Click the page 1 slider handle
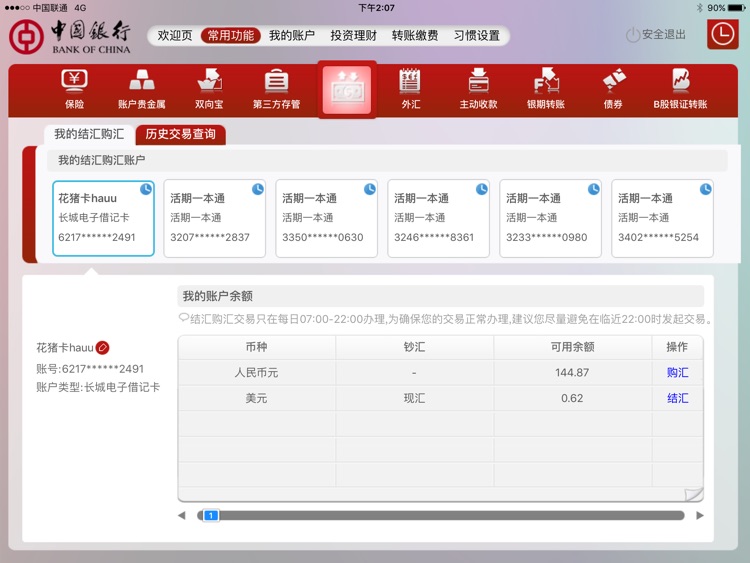750x563 pixels. click(x=210, y=516)
